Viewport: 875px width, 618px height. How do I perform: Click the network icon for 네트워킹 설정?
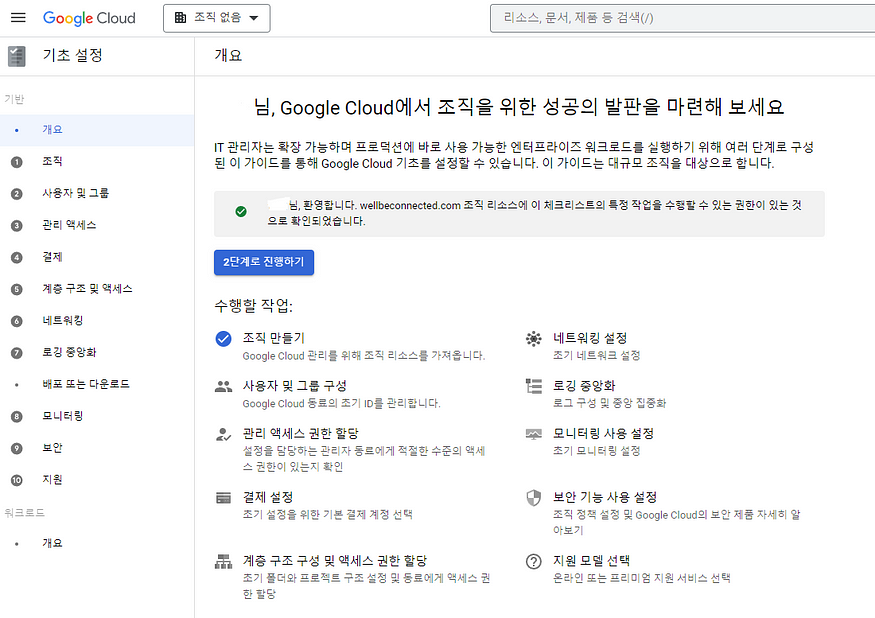pyautogui.click(x=533, y=338)
